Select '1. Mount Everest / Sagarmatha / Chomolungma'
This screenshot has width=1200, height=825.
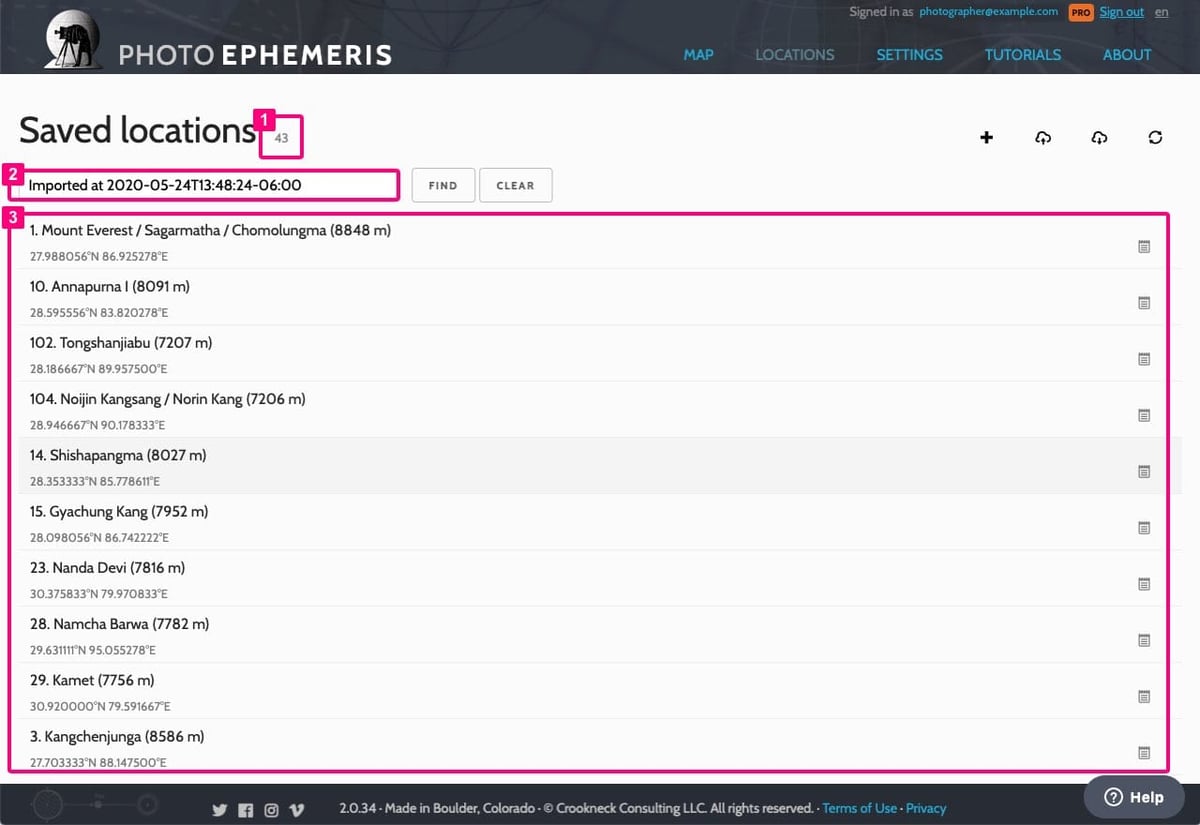[x=210, y=230]
